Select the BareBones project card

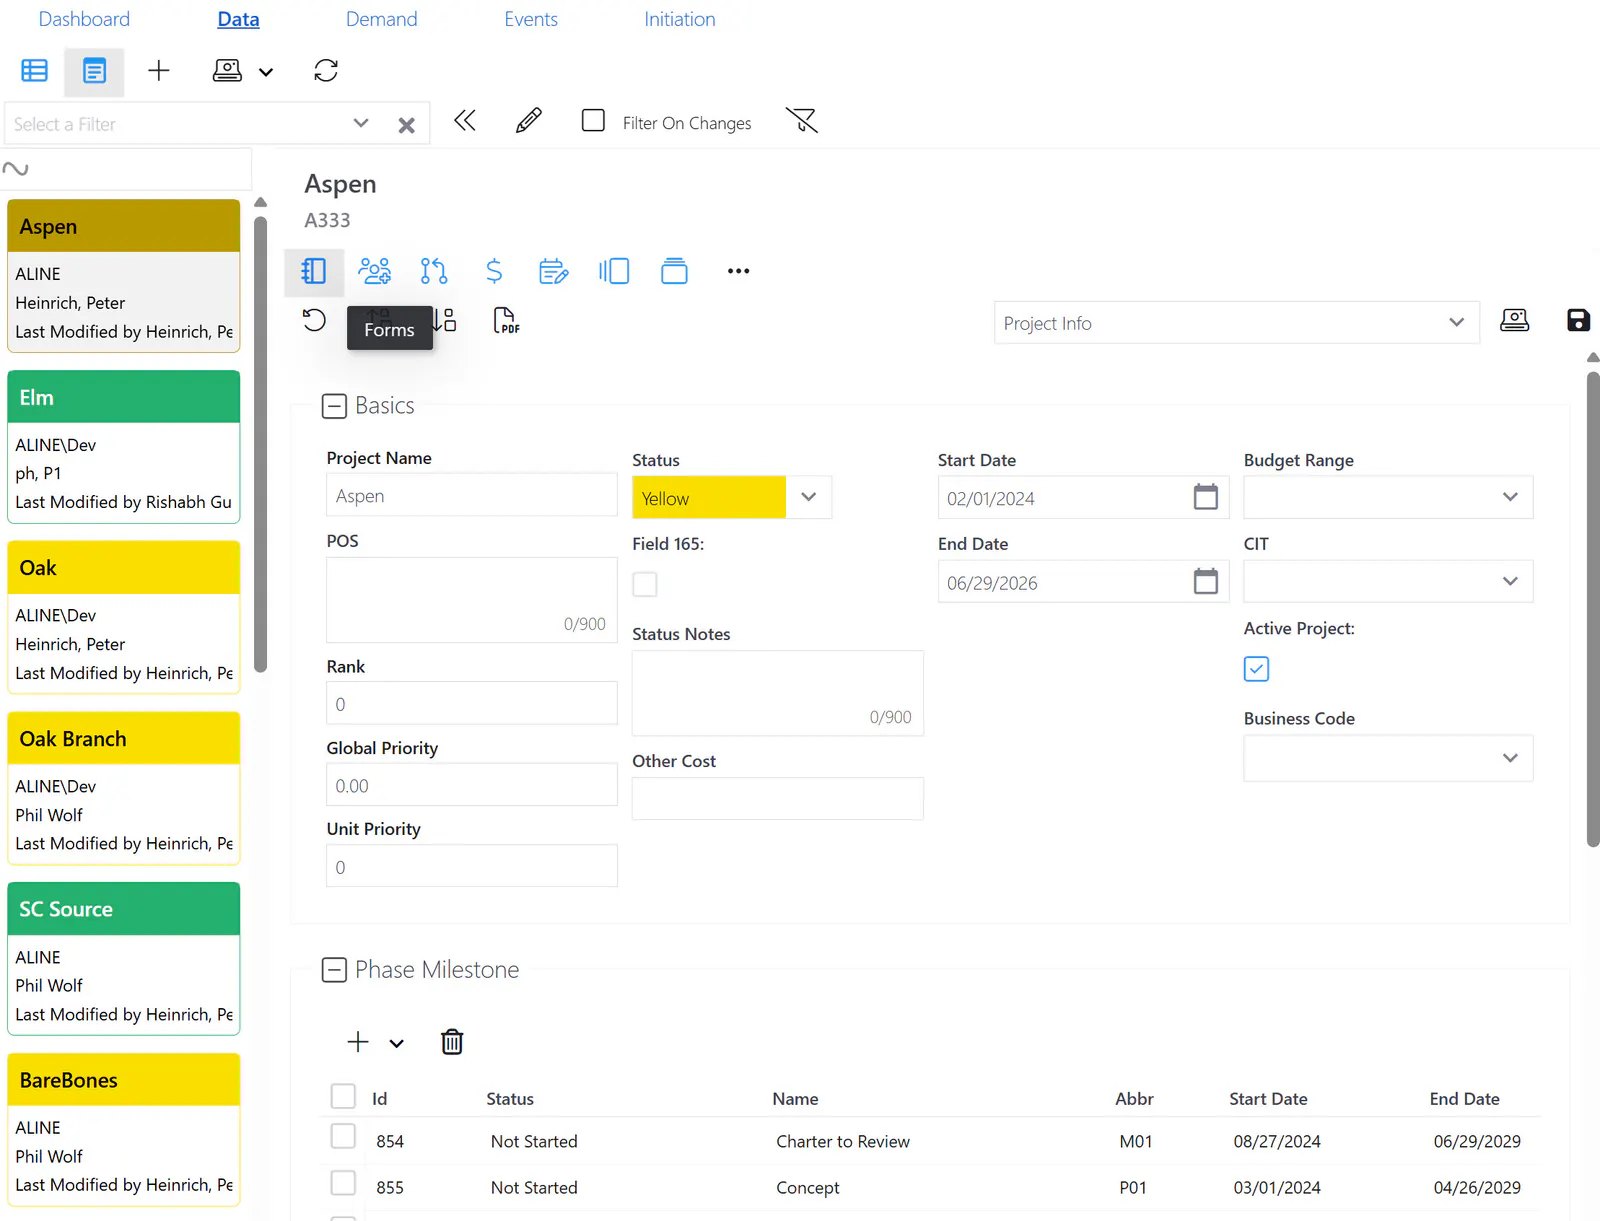[x=124, y=1130]
